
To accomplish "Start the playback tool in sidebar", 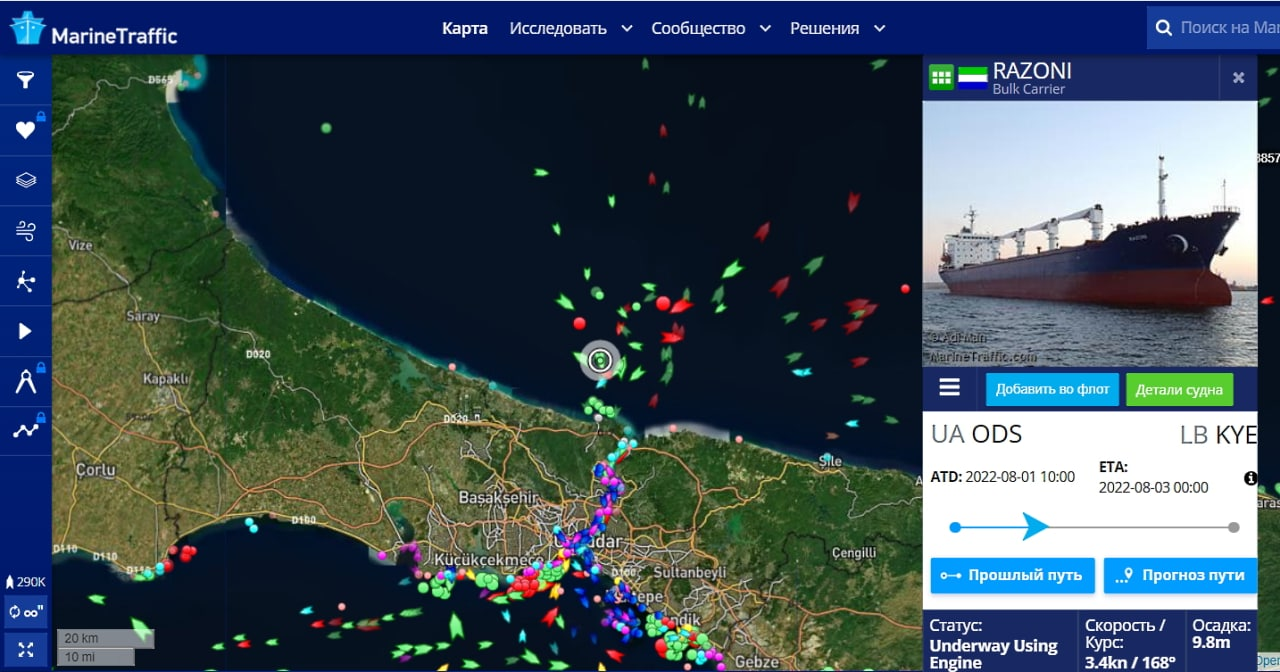I will point(25,331).
